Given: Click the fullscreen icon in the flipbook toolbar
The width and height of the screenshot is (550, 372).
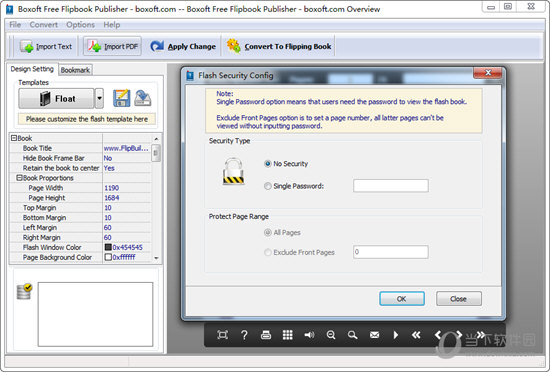Looking at the screenshot, I should (x=222, y=335).
